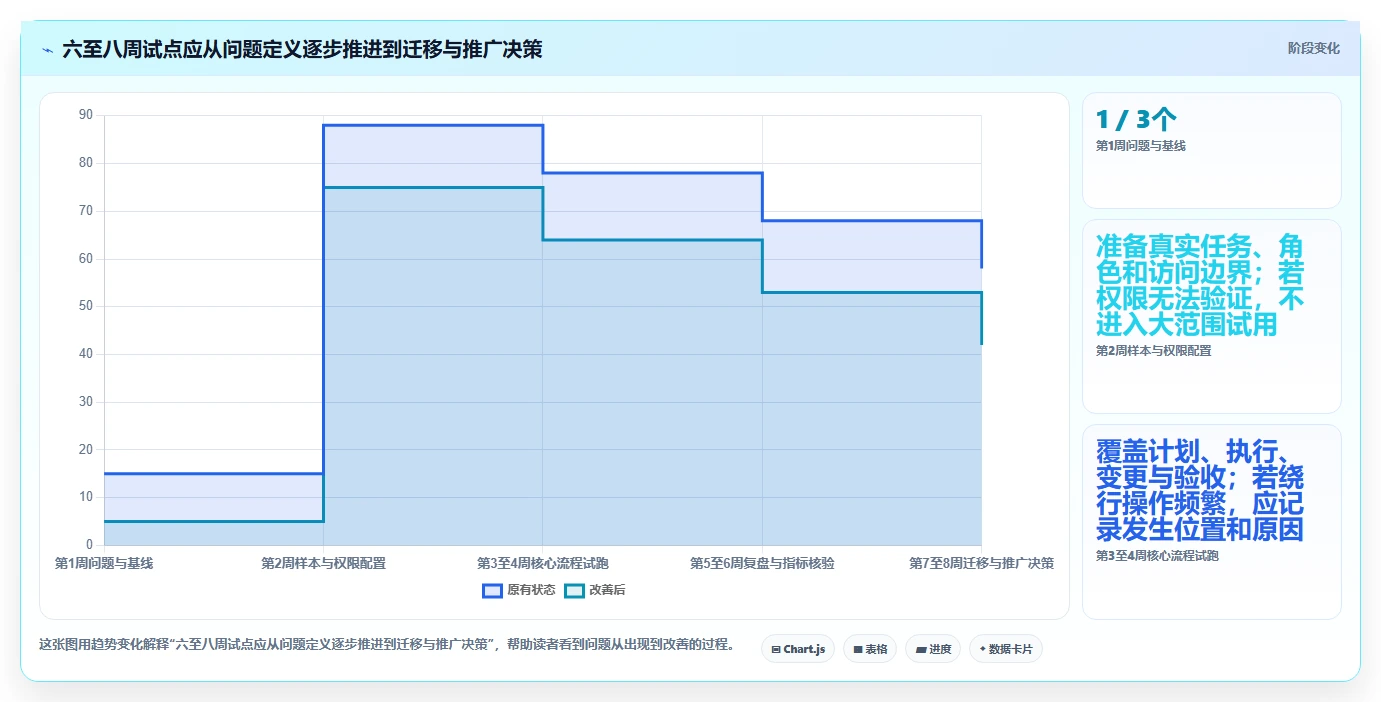1381x702 pixels.
Task: Click the card text 覆盖计划、执行、变更与验收
Action: click(1200, 490)
